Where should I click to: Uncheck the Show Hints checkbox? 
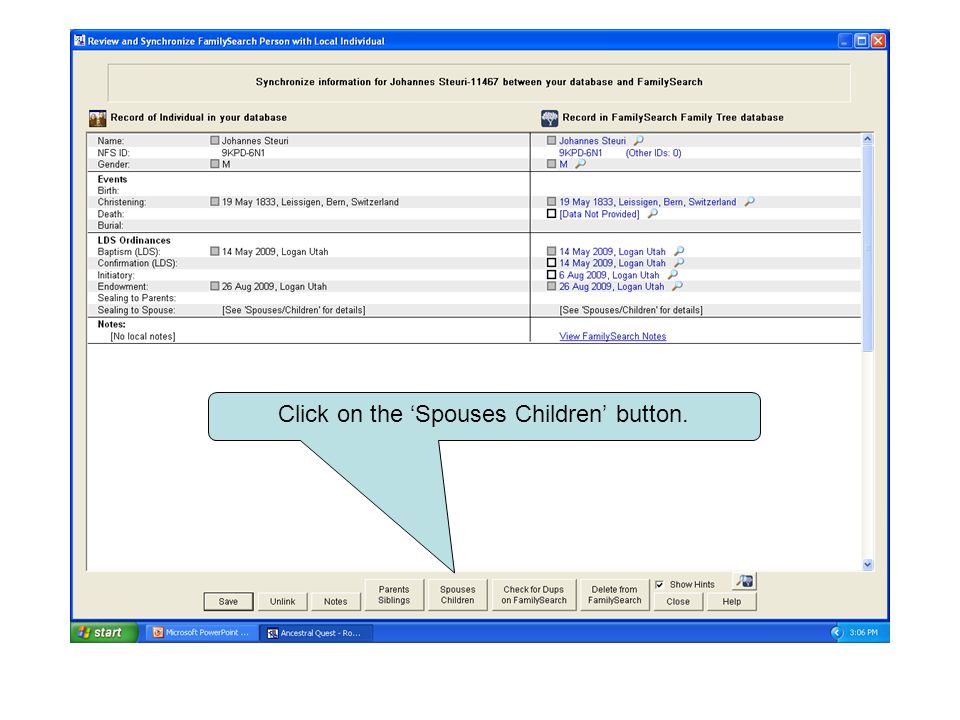[x=659, y=585]
